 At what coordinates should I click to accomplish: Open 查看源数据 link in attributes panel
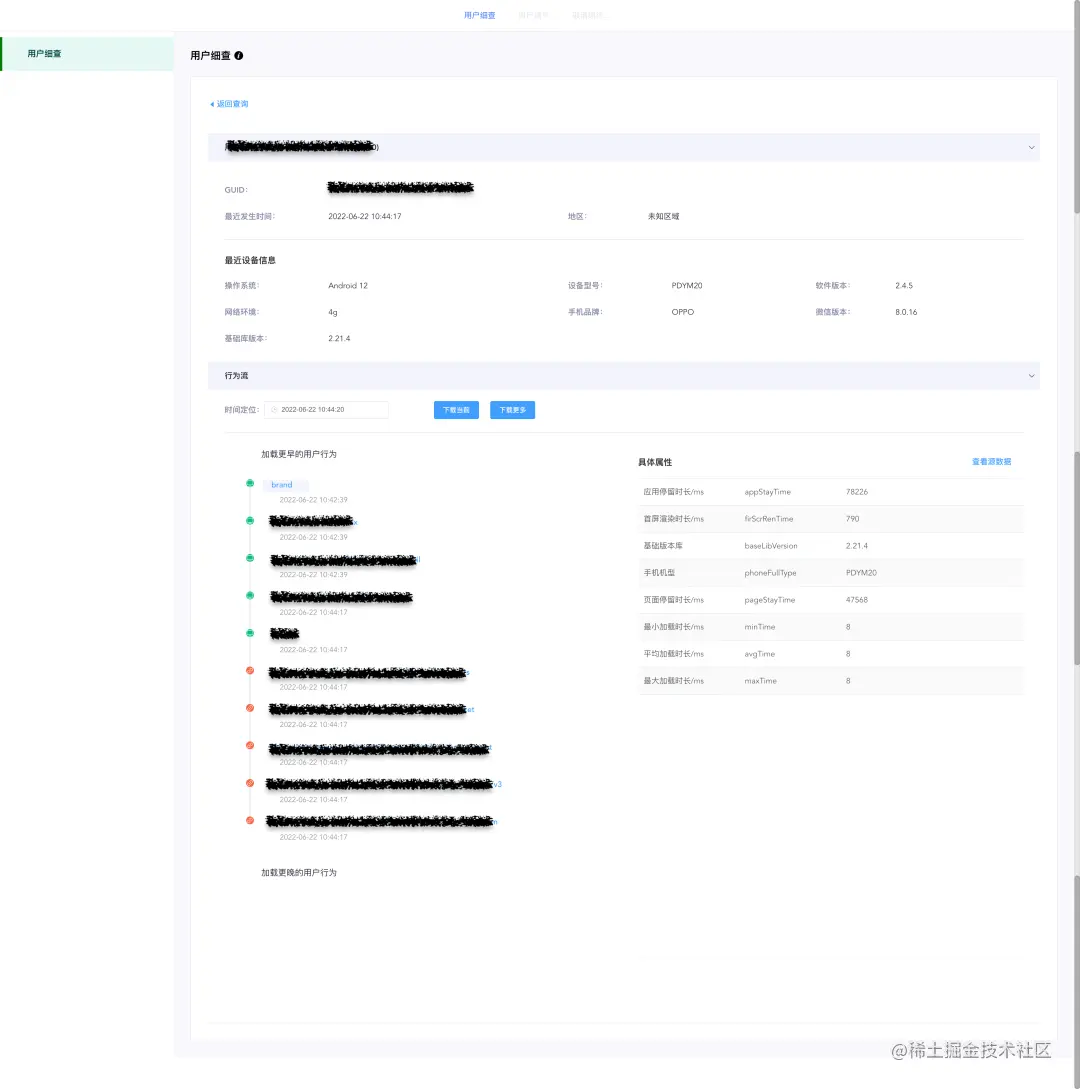coord(991,462)
